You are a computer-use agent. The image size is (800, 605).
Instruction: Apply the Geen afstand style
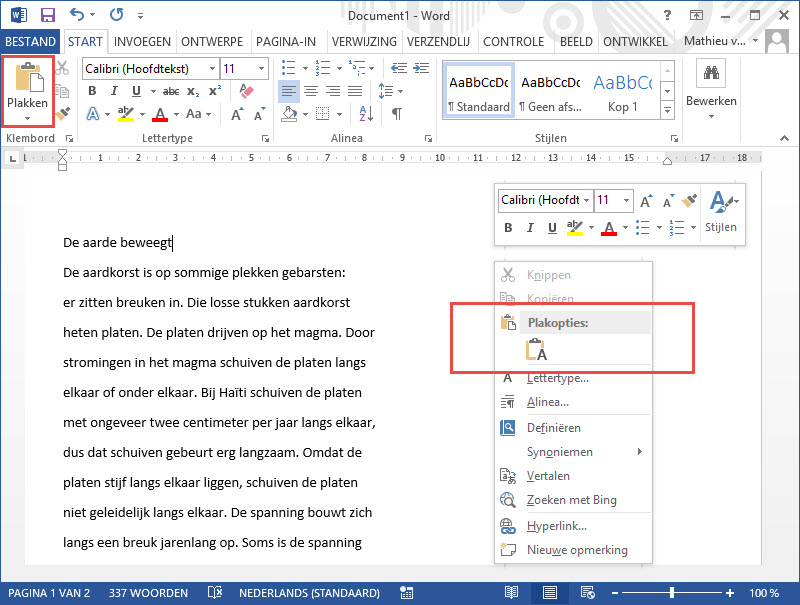(551, 92)
